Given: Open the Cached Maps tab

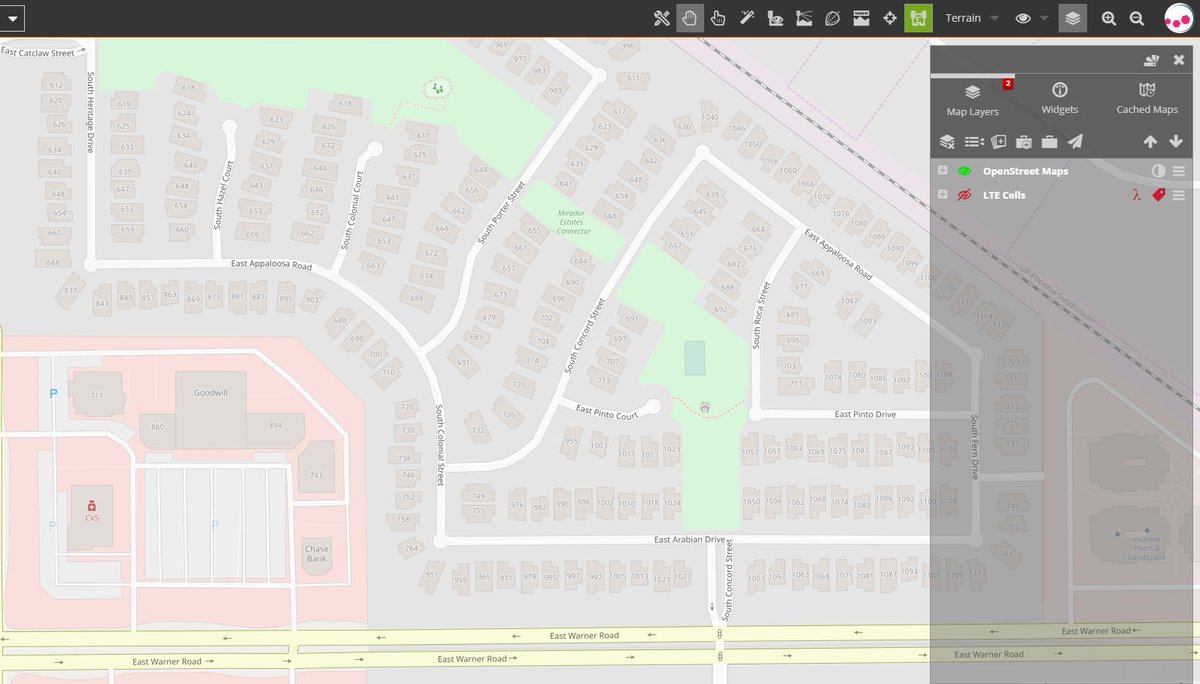Looking at the screenshot, I should pyautogui.click(x=1147, y=98).
